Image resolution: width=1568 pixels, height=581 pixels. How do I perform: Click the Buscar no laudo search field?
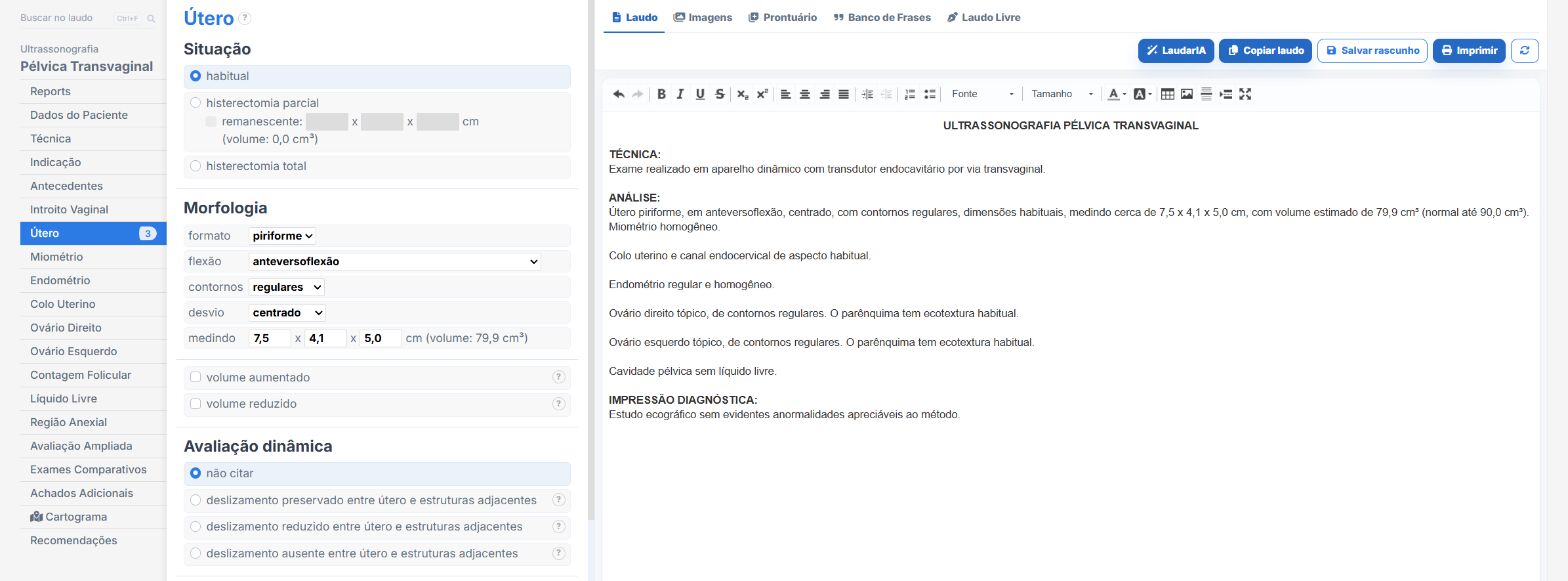[88, 18]
